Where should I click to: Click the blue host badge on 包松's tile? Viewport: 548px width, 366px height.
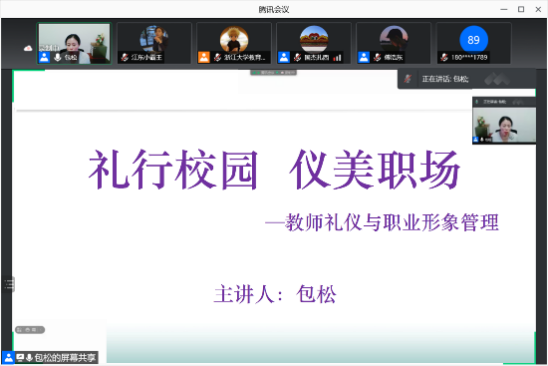[x=44, y=57]
